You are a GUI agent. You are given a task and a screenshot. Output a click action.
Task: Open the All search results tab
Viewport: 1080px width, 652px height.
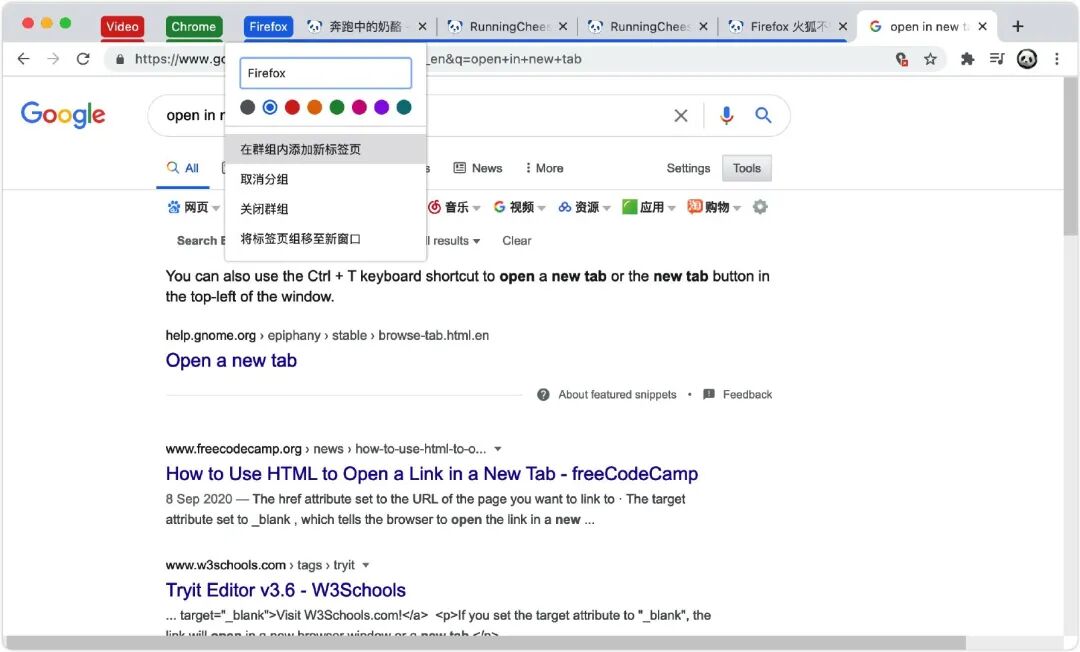(x=183, y=168)
